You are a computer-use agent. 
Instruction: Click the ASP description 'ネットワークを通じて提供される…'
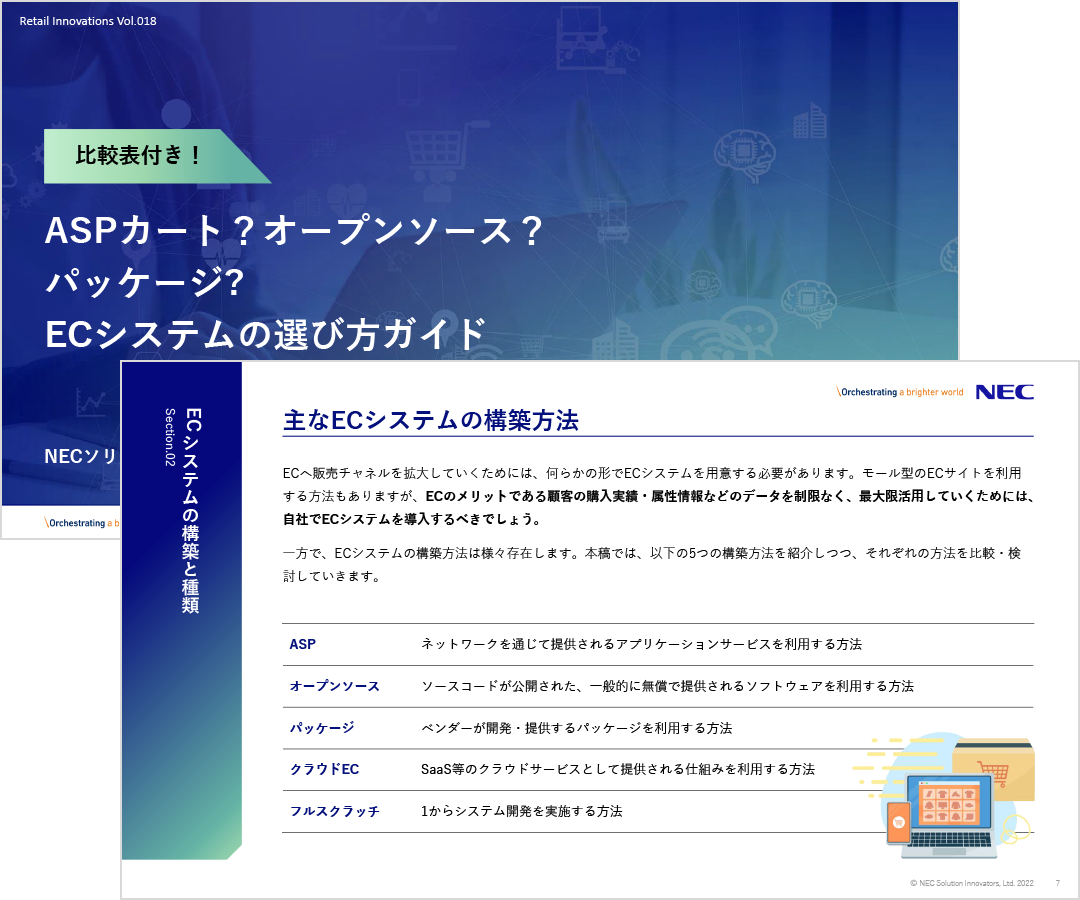click(641, 645)
